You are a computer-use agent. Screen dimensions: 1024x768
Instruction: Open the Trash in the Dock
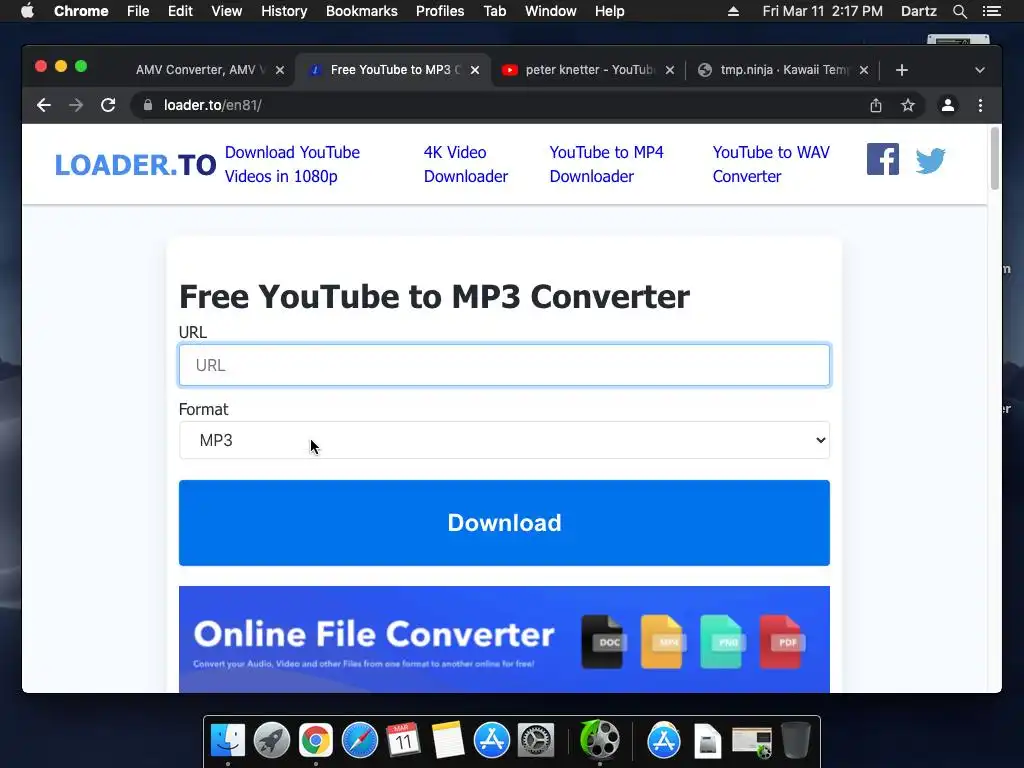click(795, 740)
